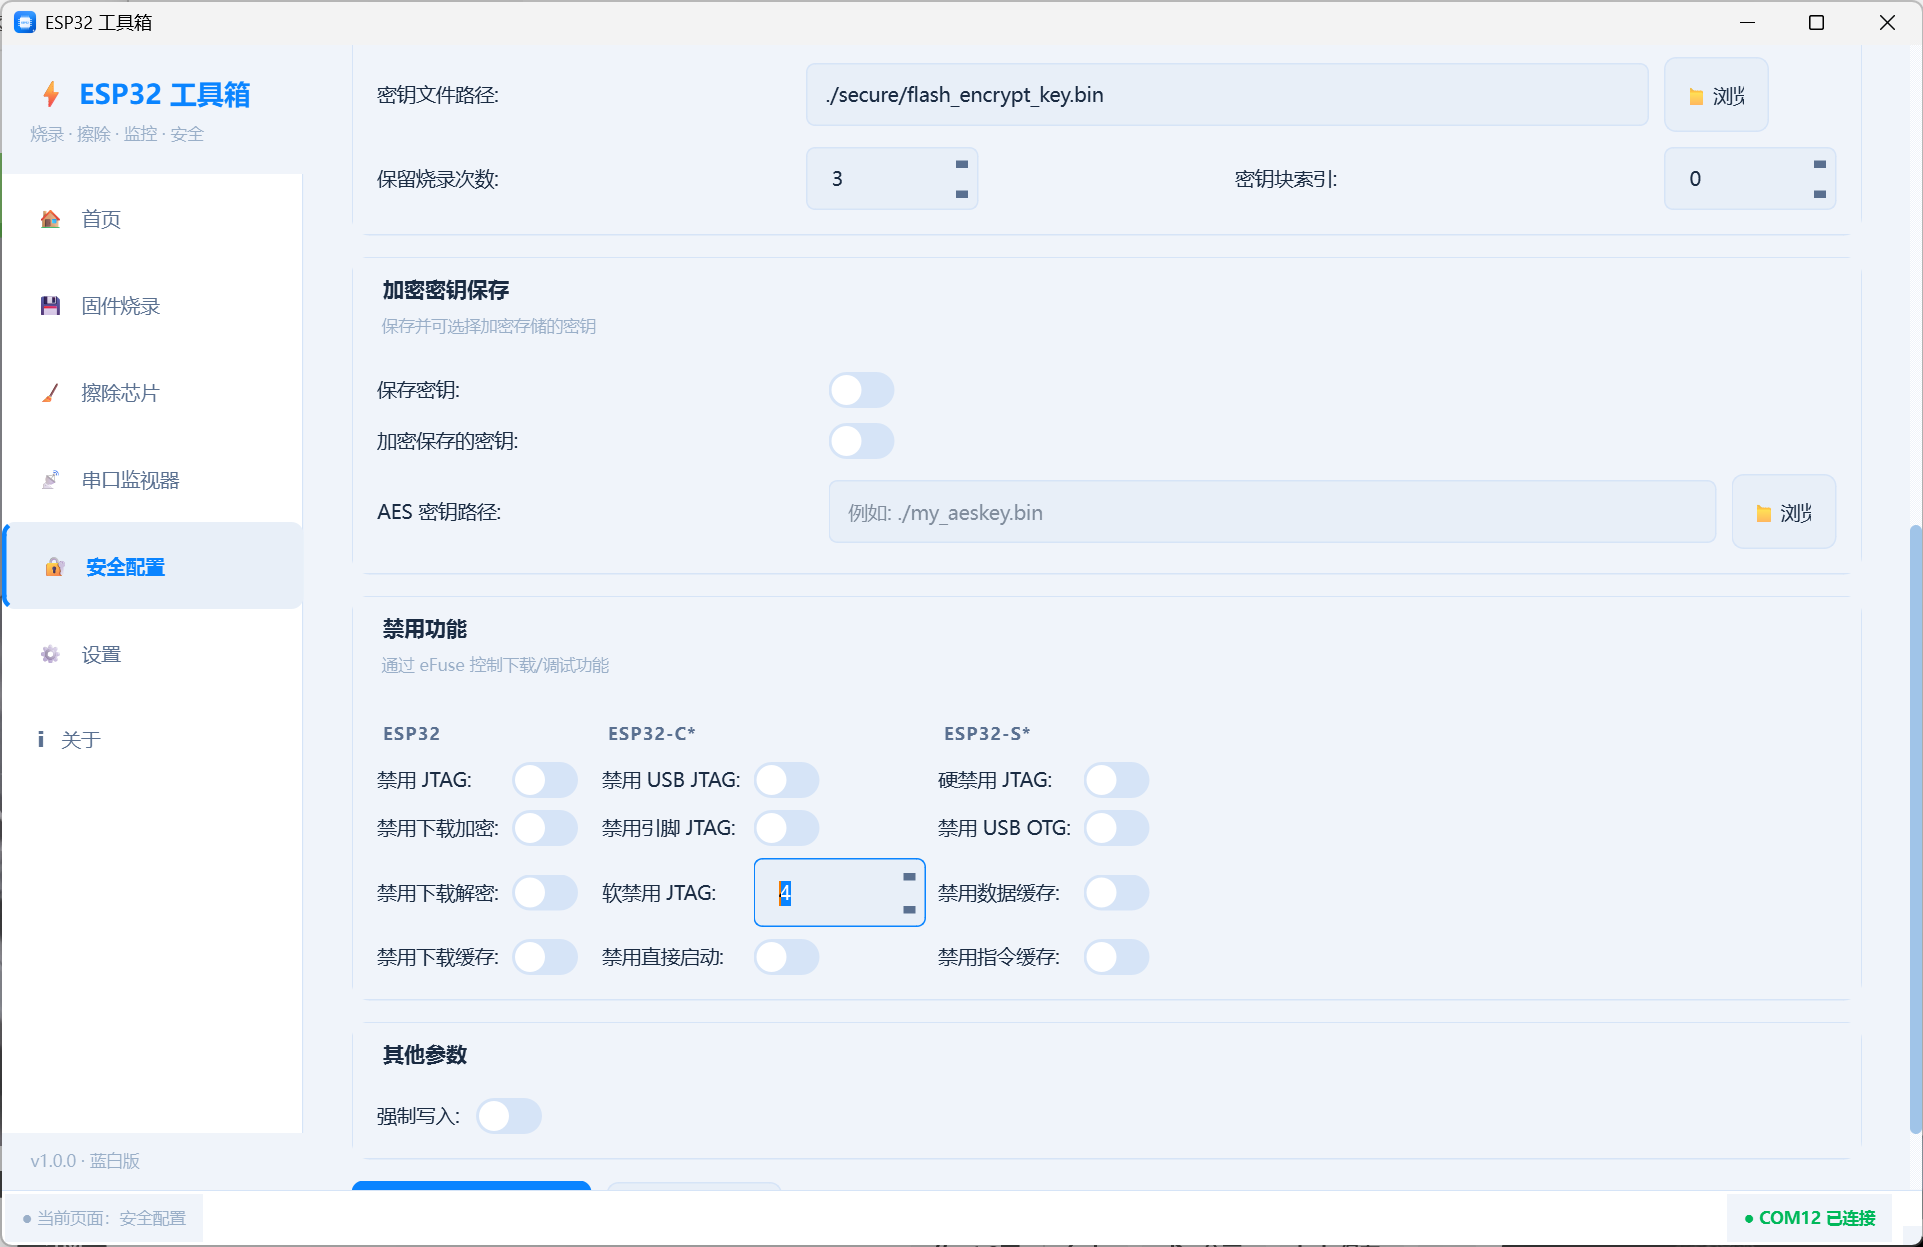Increase 密钥块索引 value

(1820, 164)
